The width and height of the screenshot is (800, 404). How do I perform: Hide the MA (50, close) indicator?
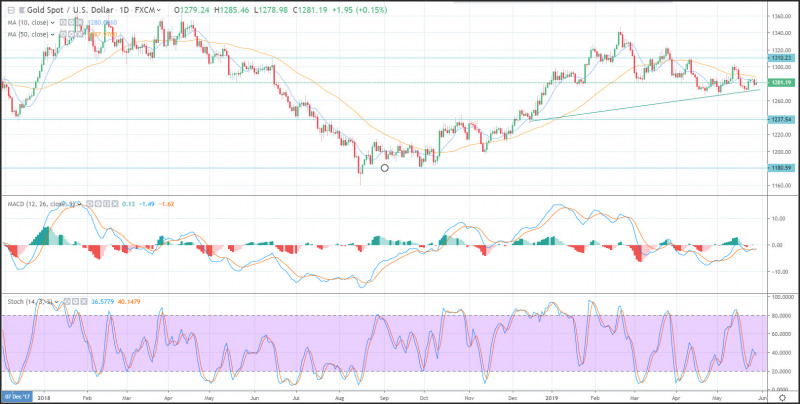[x=63, y=34]
